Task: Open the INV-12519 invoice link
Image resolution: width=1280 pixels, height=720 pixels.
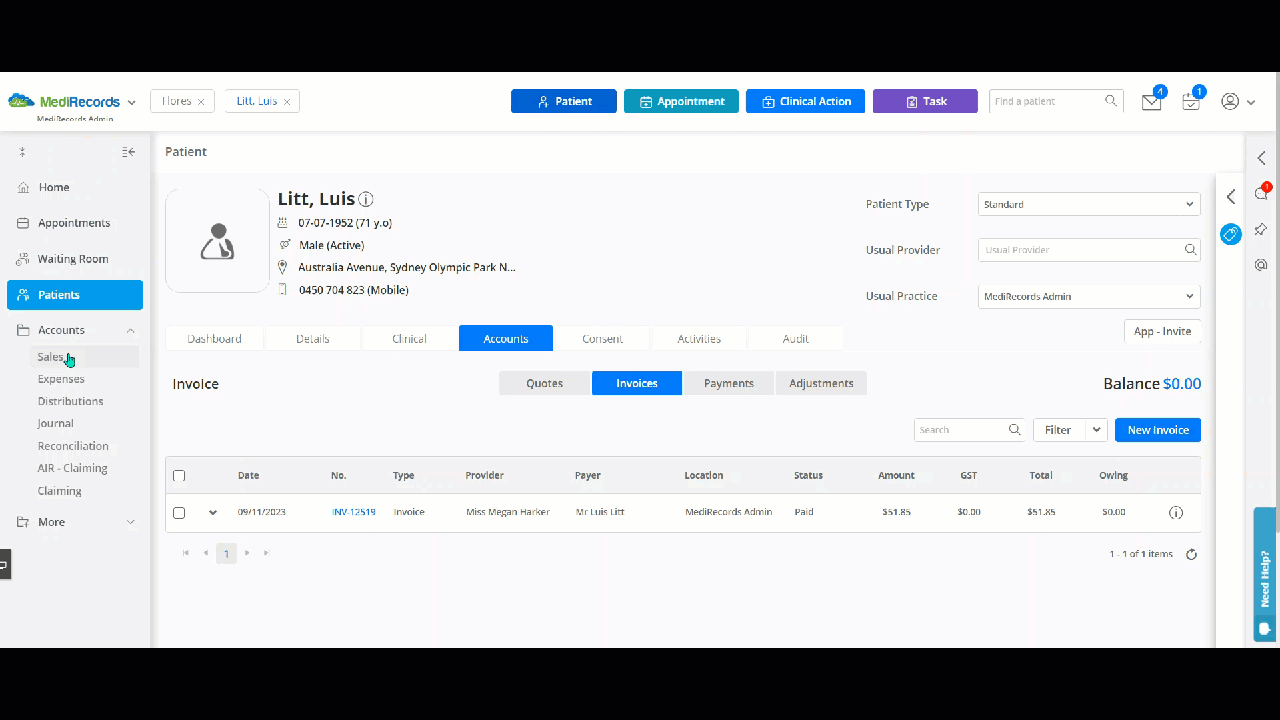Action: click(x=354, y=512)
